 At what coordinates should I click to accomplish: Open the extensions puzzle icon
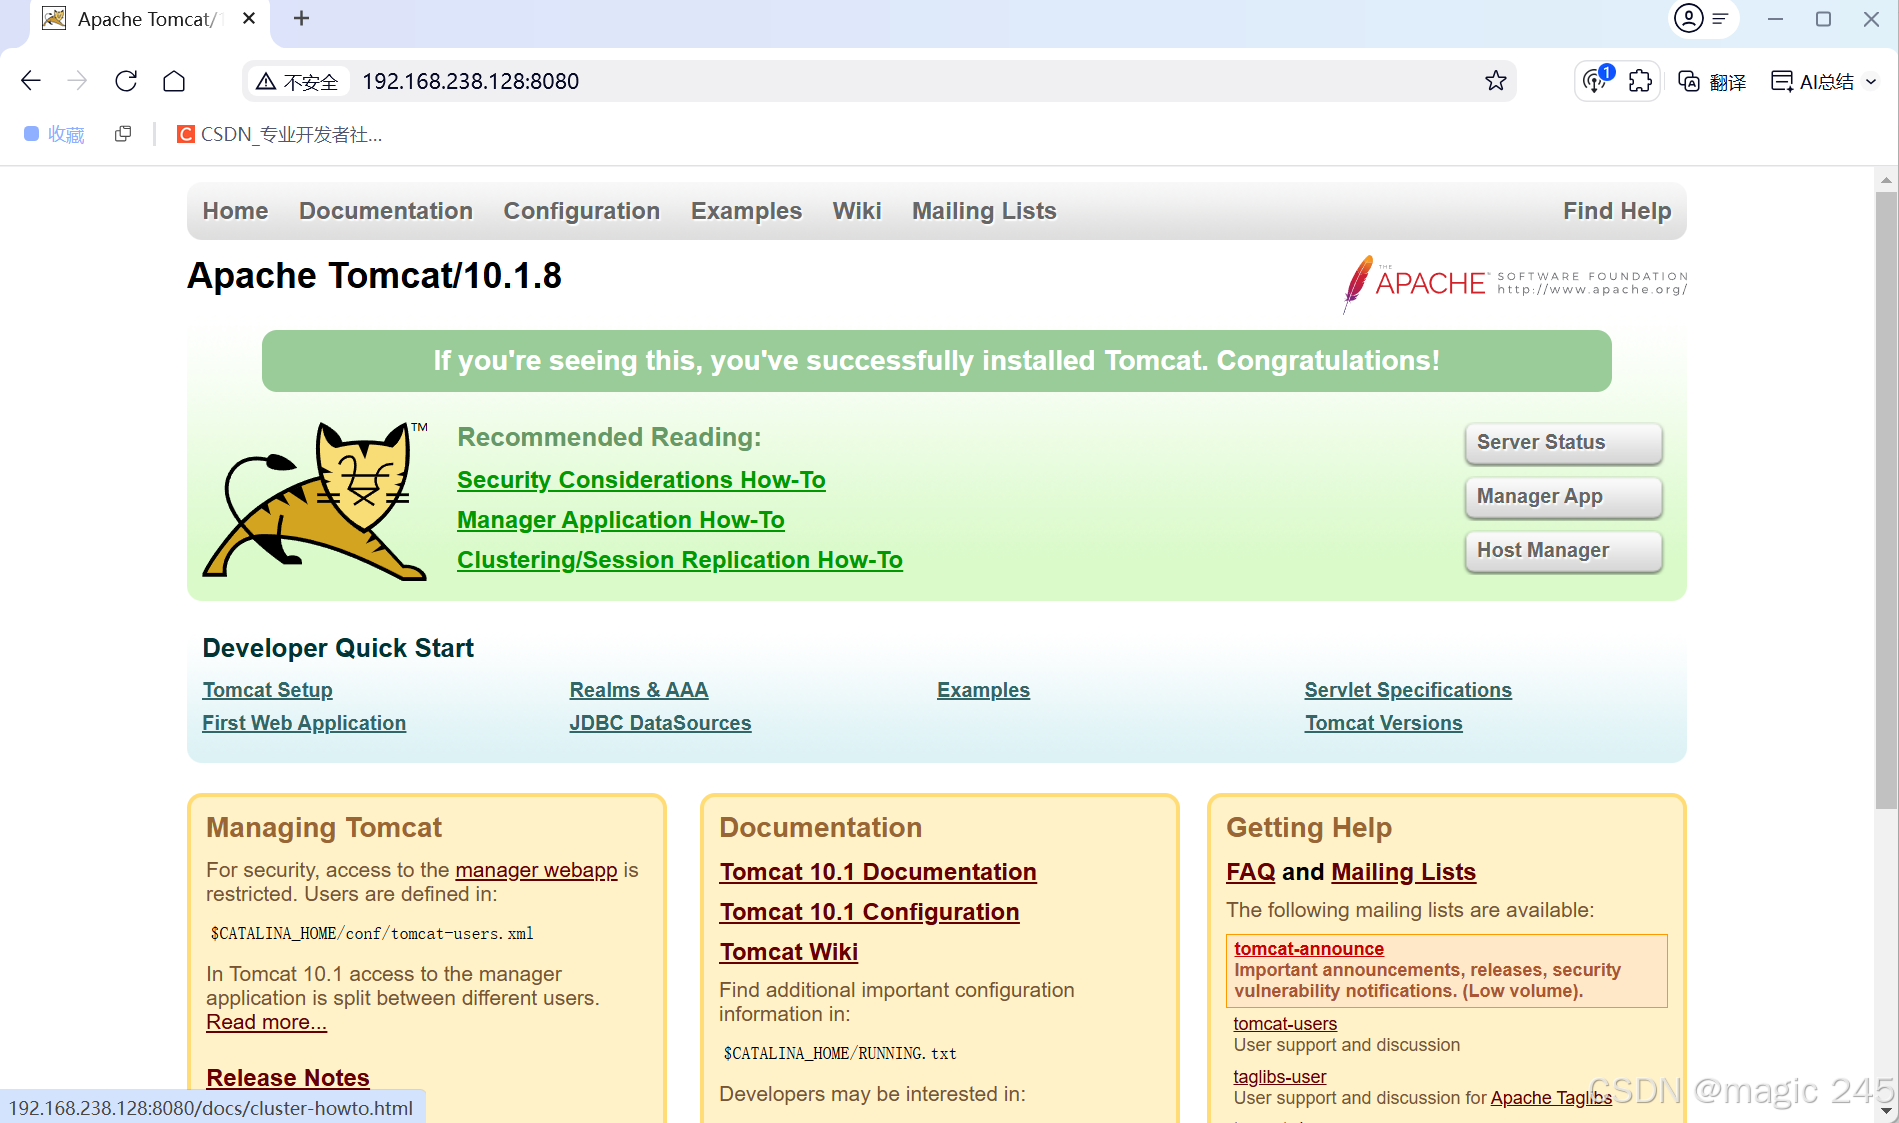pos(1640,81)
